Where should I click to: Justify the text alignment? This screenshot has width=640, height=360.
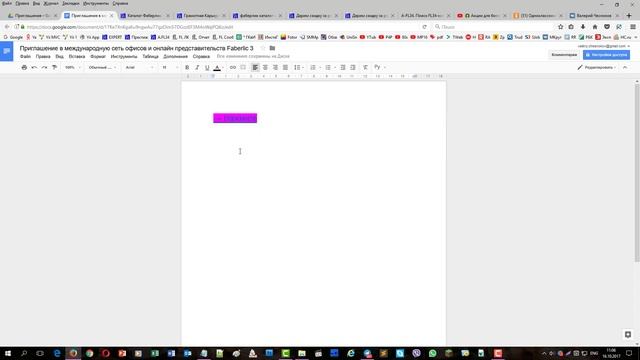tap(285, 67)
